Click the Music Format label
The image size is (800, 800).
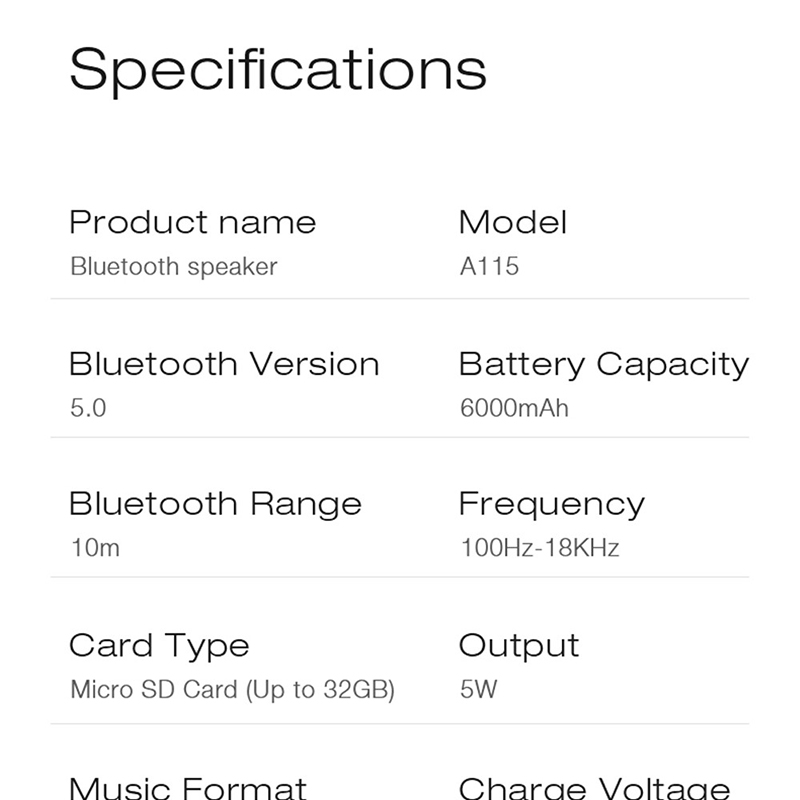pos(188,787)
